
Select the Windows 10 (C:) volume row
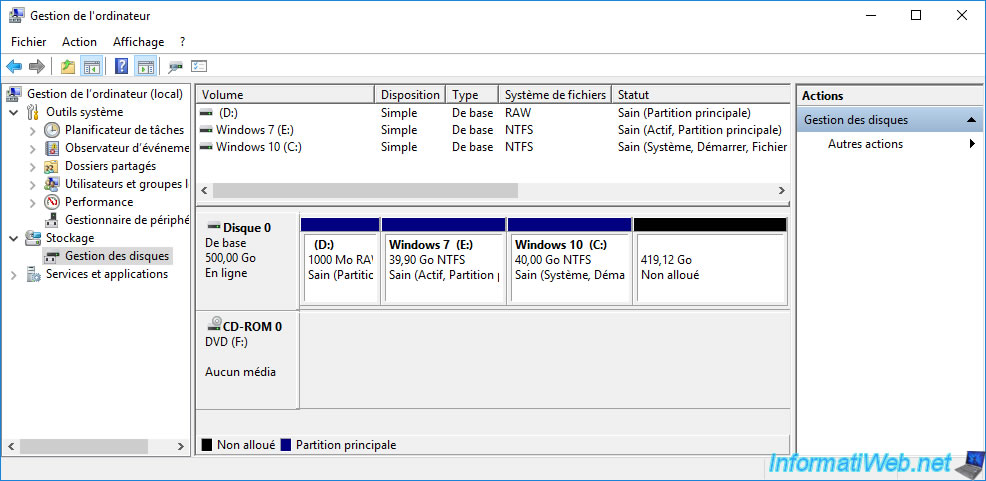(x=493, y=147)
